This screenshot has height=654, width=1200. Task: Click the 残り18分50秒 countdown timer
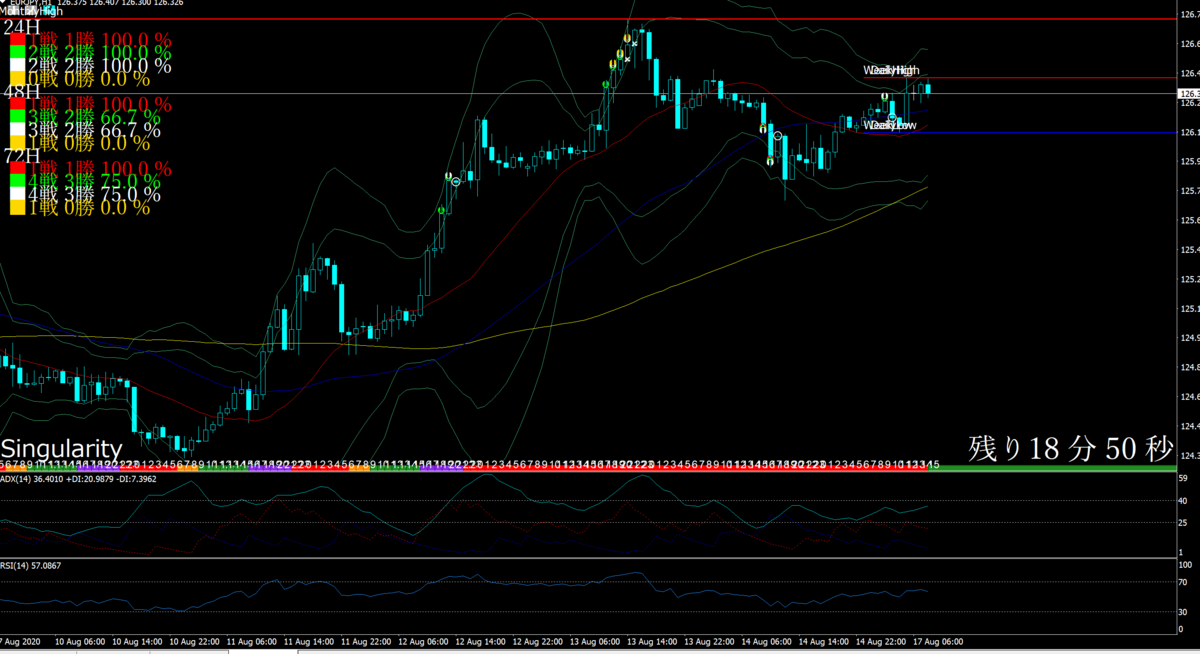1069,449
